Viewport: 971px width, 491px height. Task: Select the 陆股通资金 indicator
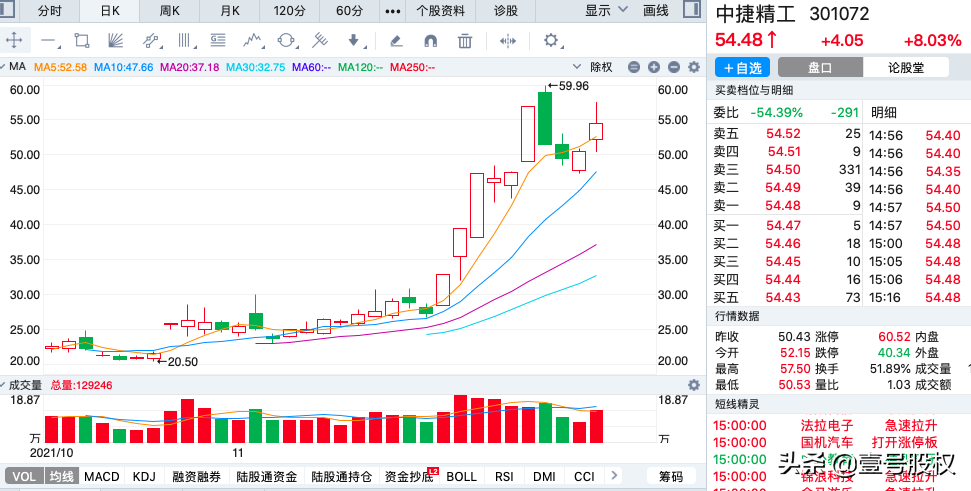[267, 476]
